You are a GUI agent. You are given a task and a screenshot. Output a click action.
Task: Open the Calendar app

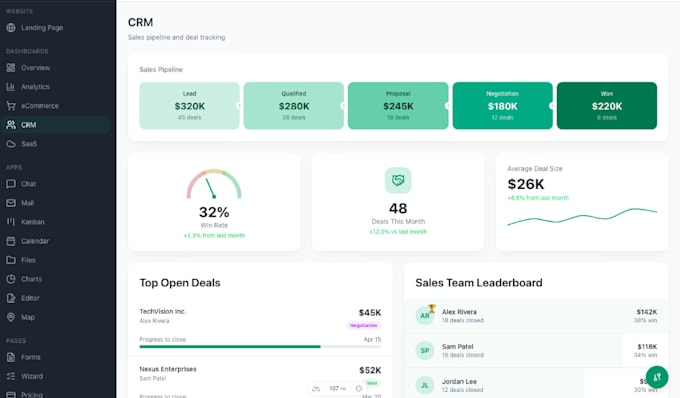coord(35,241)
